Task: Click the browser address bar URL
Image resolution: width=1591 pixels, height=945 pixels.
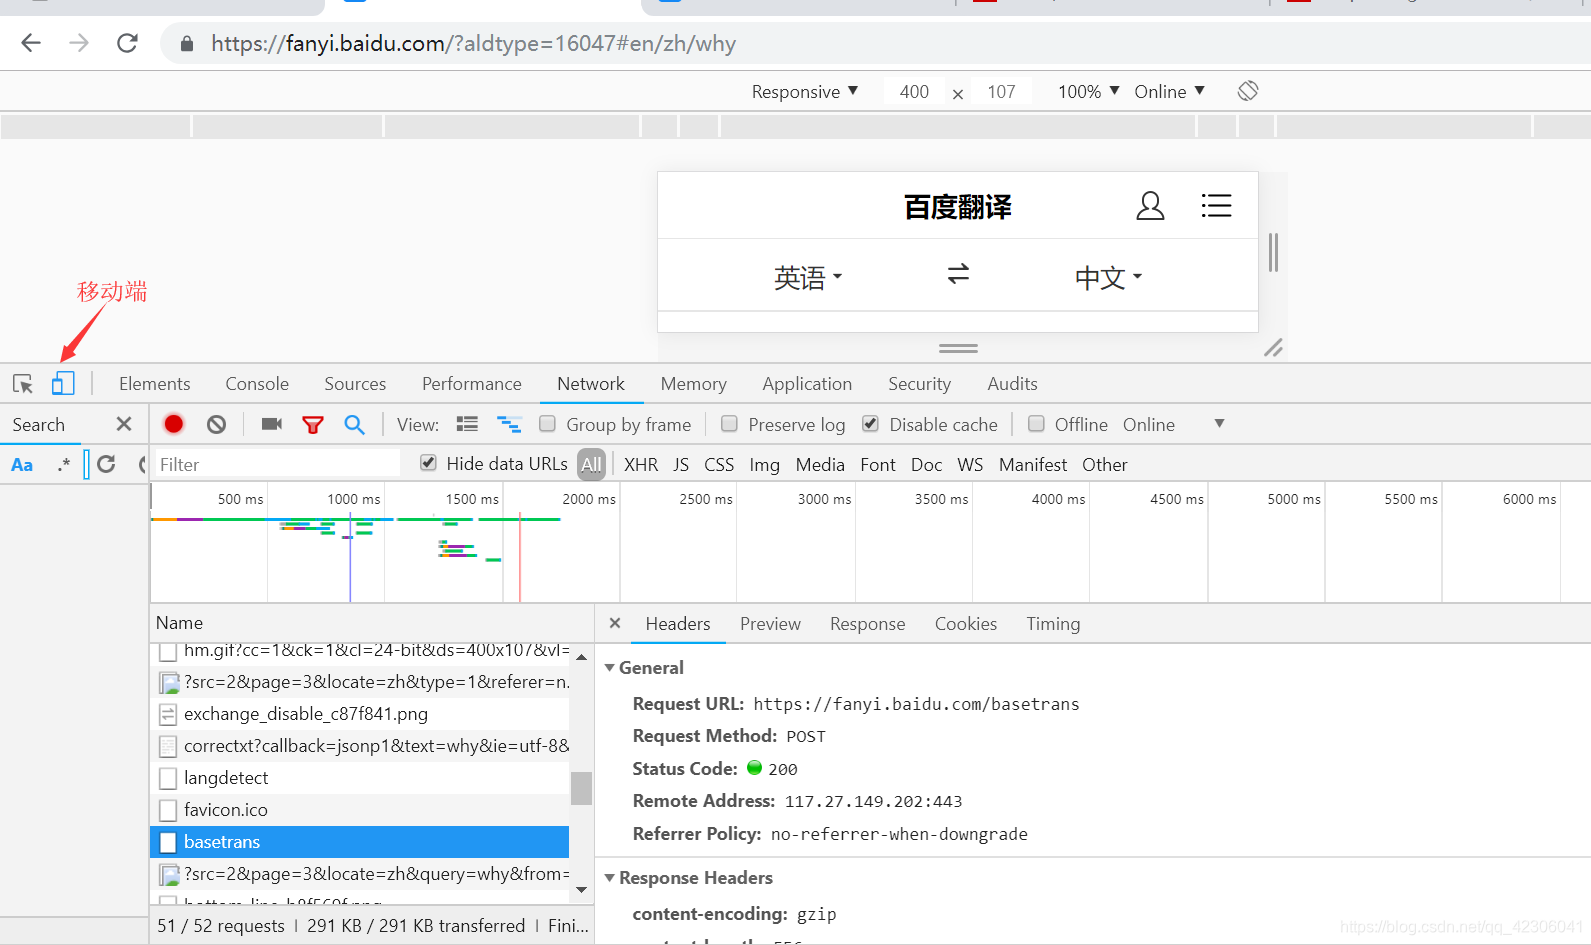Action: 473,44
